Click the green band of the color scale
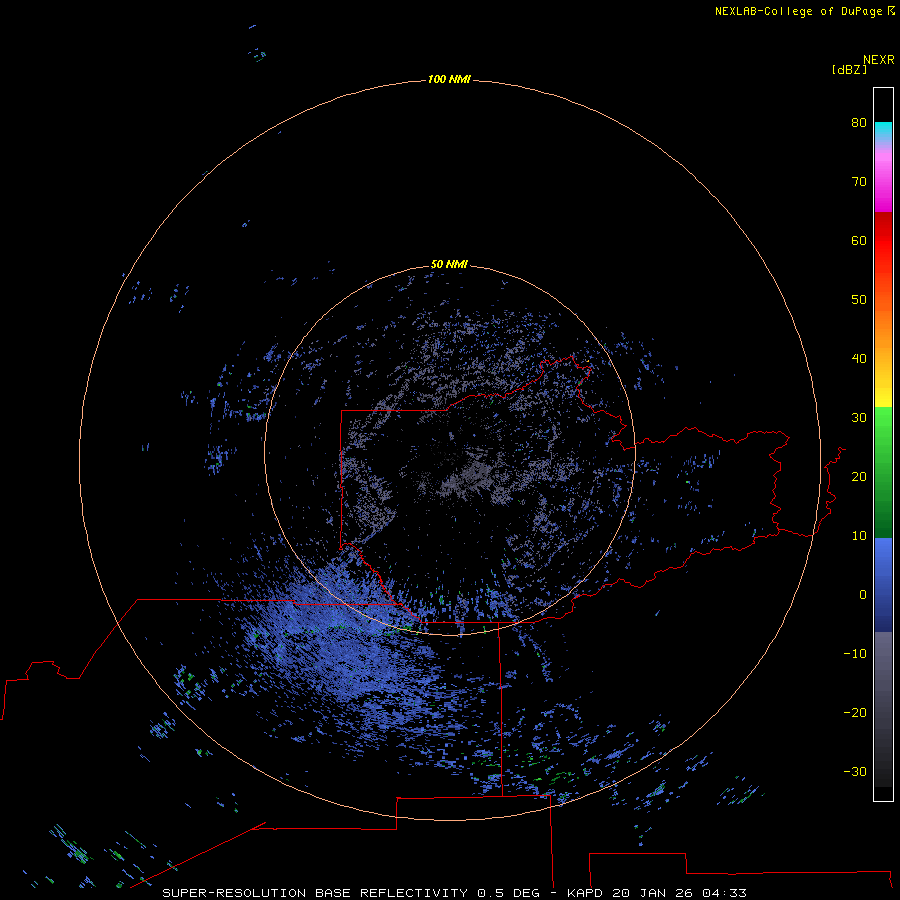Viewport: 900px width, 900px height. [883, 472]
